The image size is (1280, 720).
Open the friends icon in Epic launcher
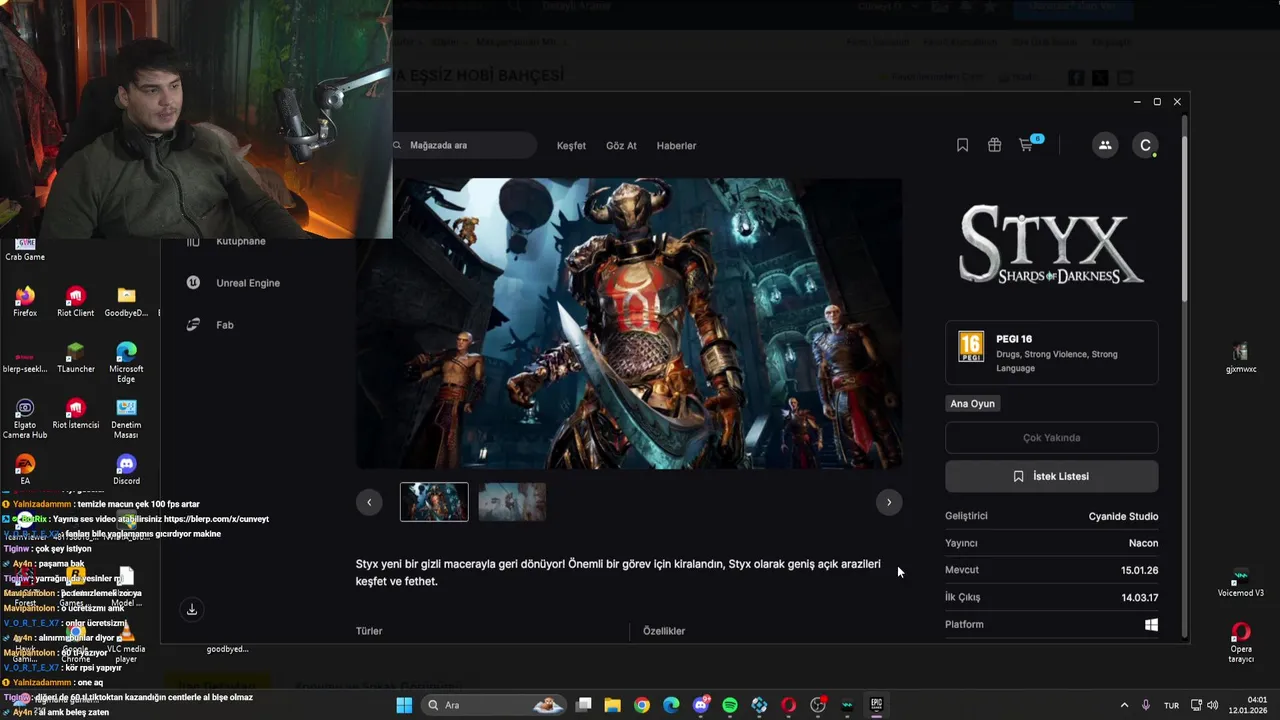click(1105, 145)
